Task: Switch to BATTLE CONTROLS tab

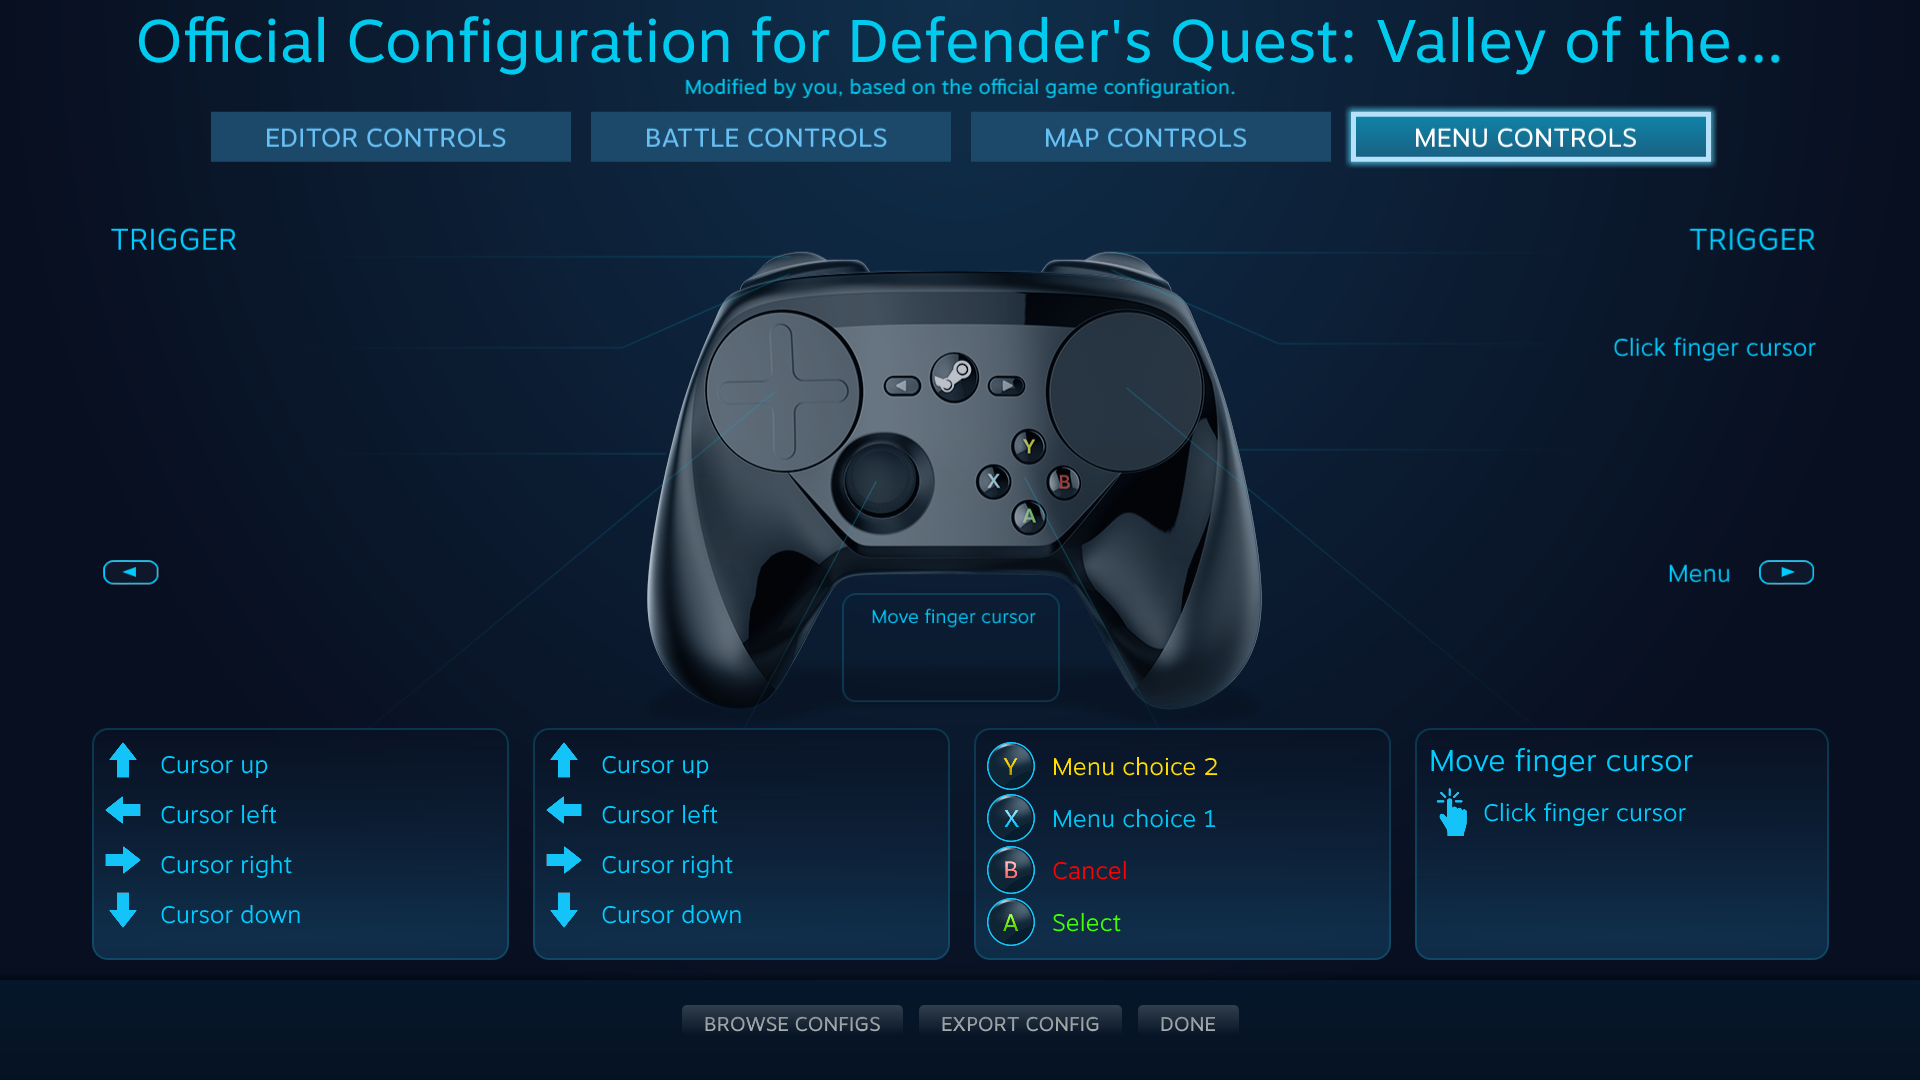Action: click(766, 136)
